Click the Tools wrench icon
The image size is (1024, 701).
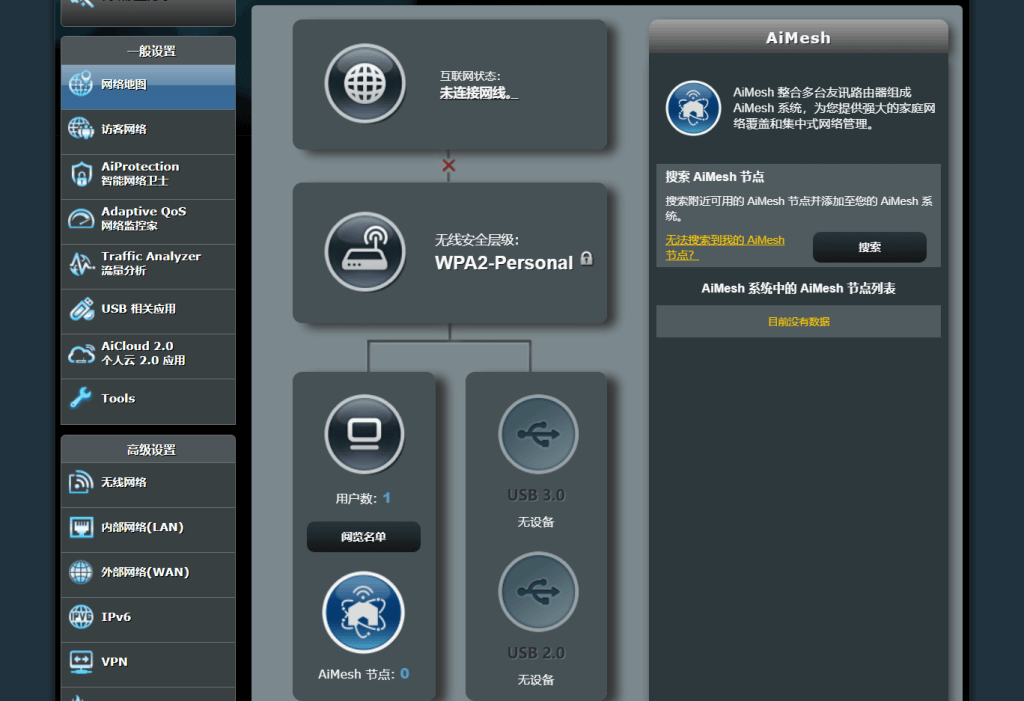(x=81, y=398)
